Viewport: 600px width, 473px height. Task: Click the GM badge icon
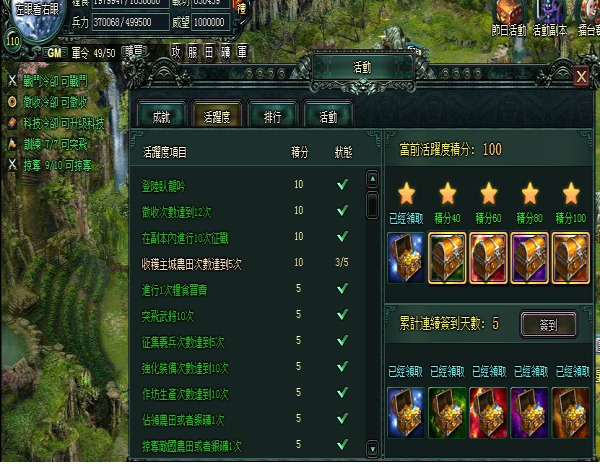tap(54, 53)
